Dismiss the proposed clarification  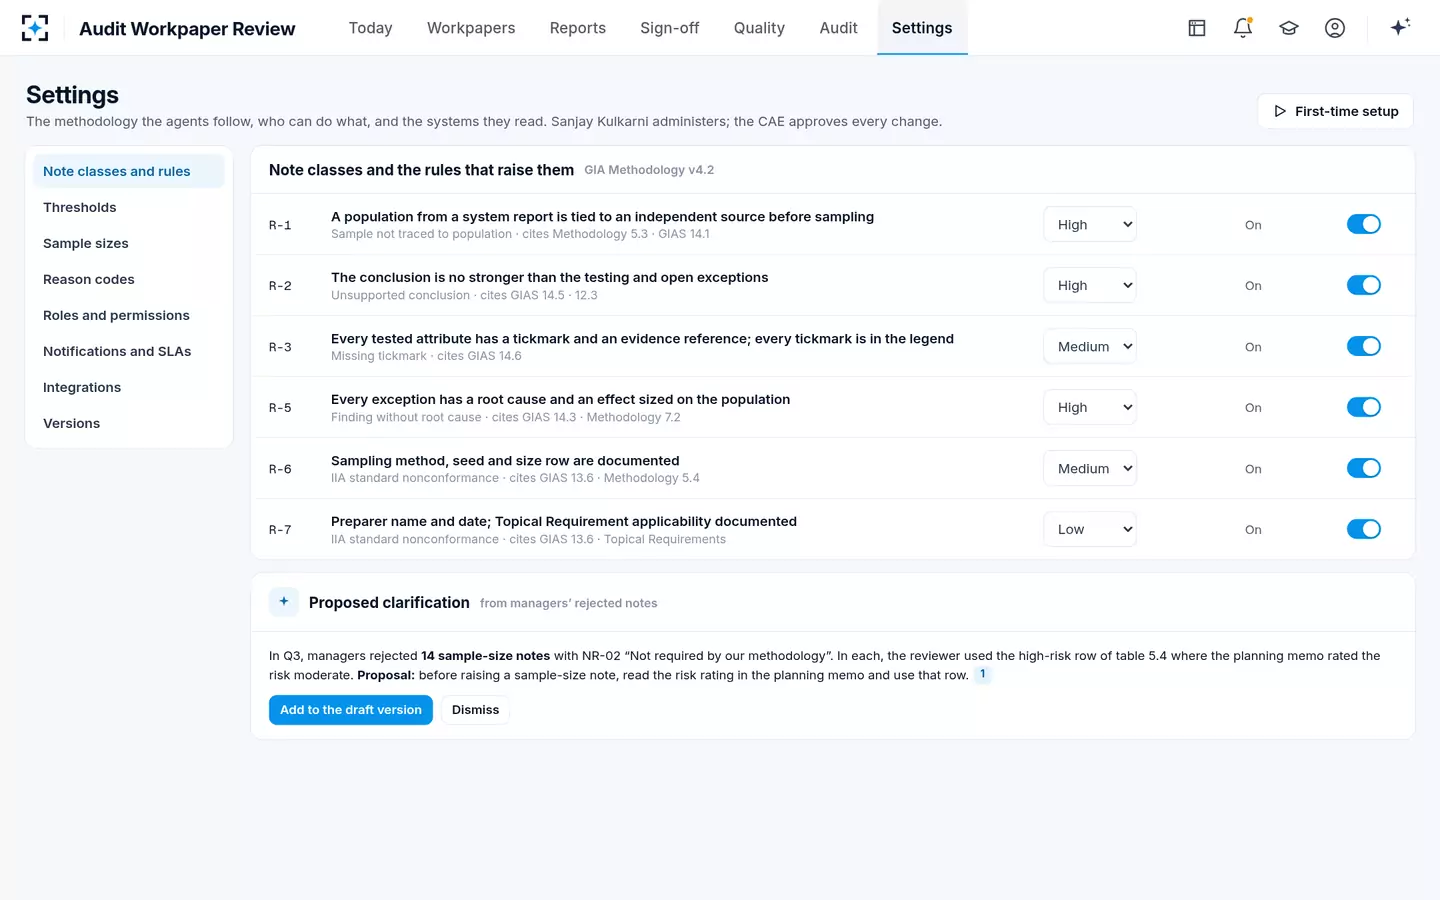tap(475, 710)
